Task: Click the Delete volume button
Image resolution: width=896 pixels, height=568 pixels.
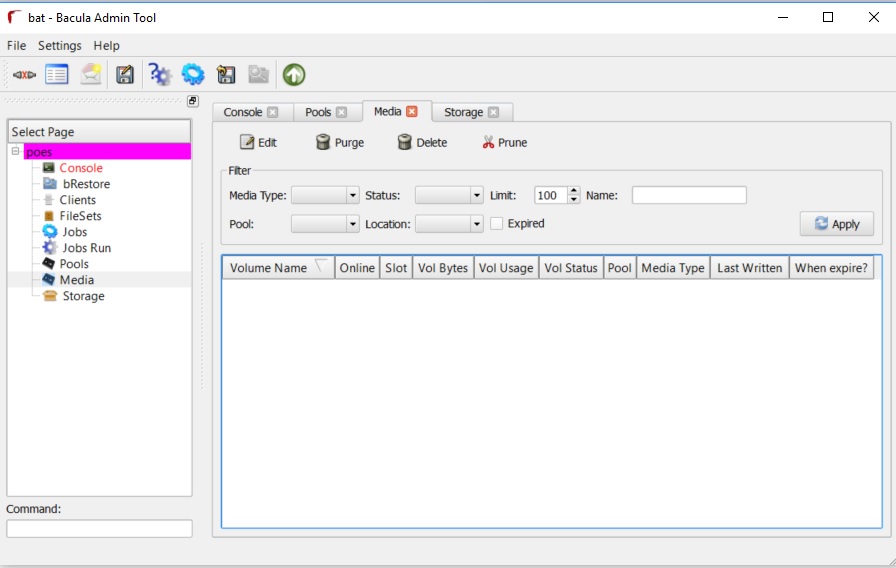Action: click(x=422, y=142)
